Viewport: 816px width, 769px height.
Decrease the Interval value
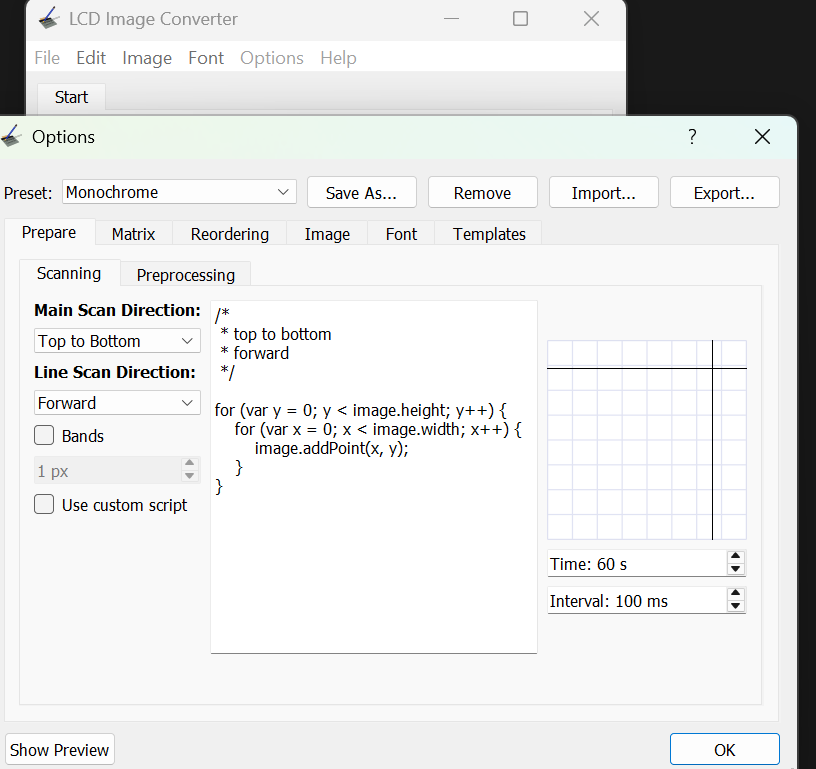tap(735, 606)
